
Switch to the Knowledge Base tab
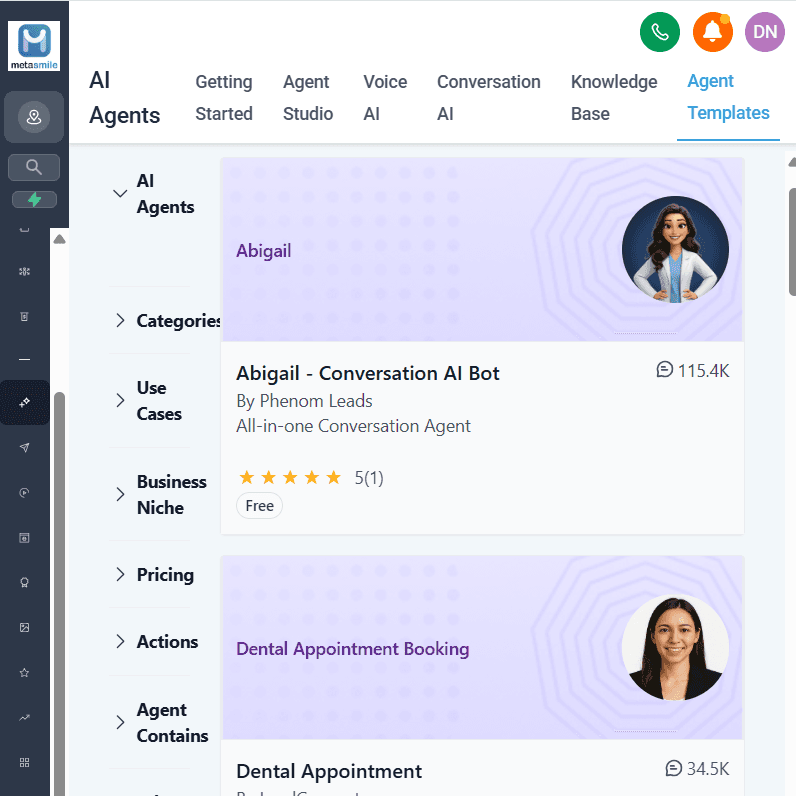pyautogui.click(x=614, y=97)
